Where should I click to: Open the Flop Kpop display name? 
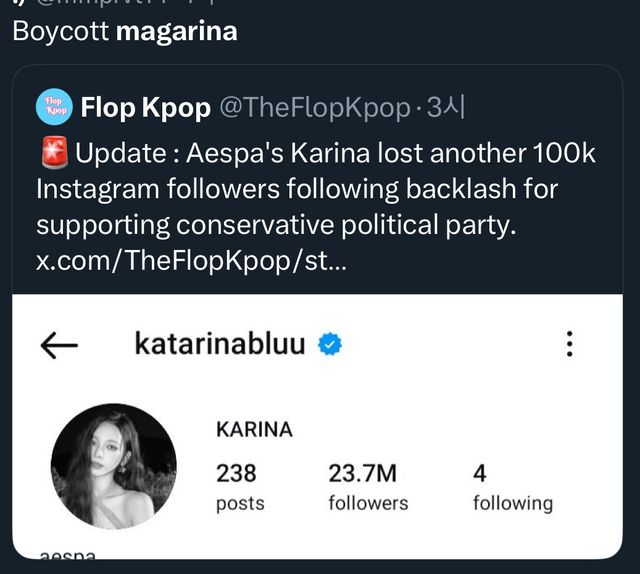[x=145, y=107]
